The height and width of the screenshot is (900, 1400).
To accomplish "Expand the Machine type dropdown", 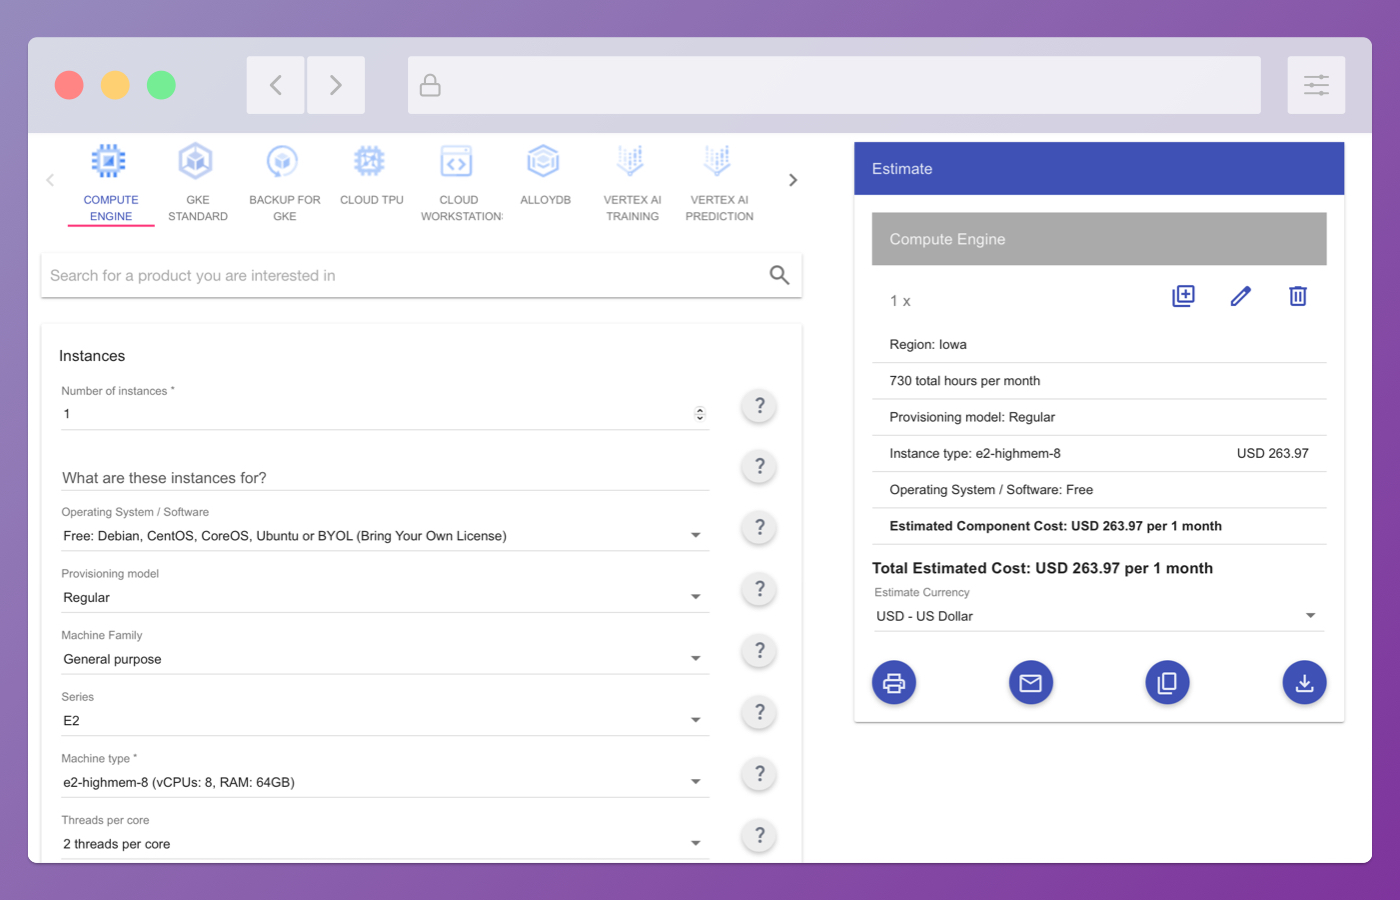I will click(x=385, y=783).
